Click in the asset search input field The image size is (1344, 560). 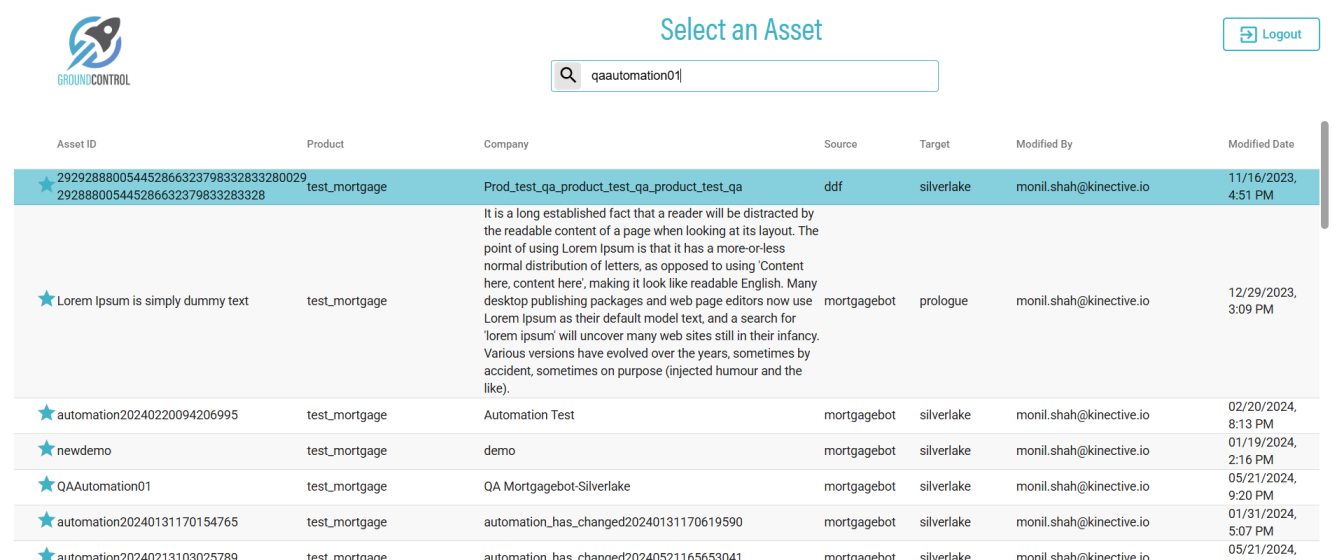[760, 76]
